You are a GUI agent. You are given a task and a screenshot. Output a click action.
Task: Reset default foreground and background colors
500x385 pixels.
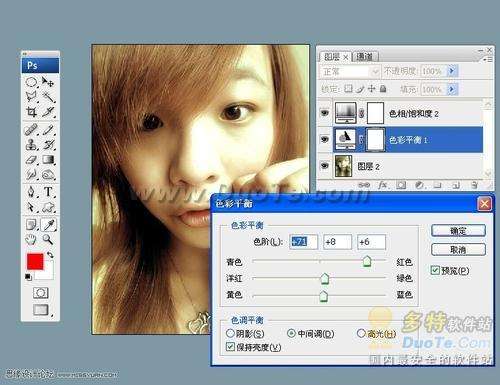[x=28, y=277]
